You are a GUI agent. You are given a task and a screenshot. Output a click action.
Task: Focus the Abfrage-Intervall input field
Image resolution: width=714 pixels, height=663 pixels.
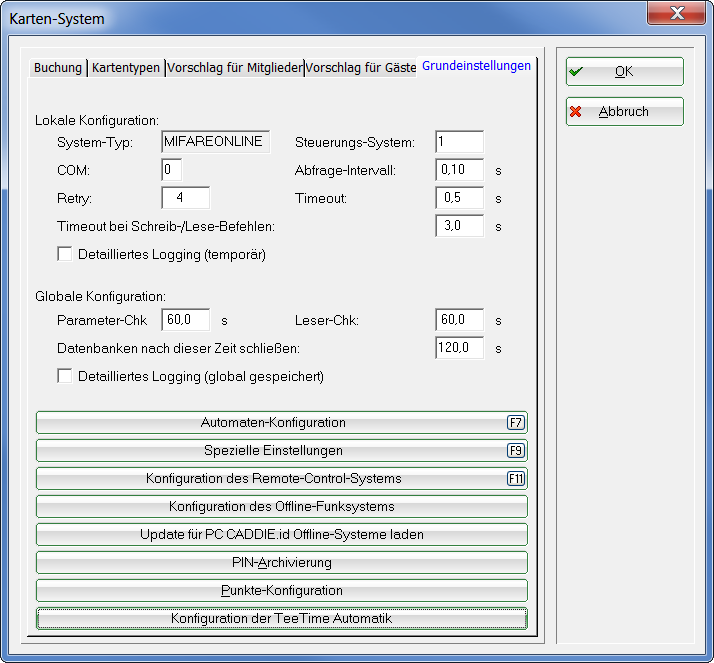coord(460,170)
